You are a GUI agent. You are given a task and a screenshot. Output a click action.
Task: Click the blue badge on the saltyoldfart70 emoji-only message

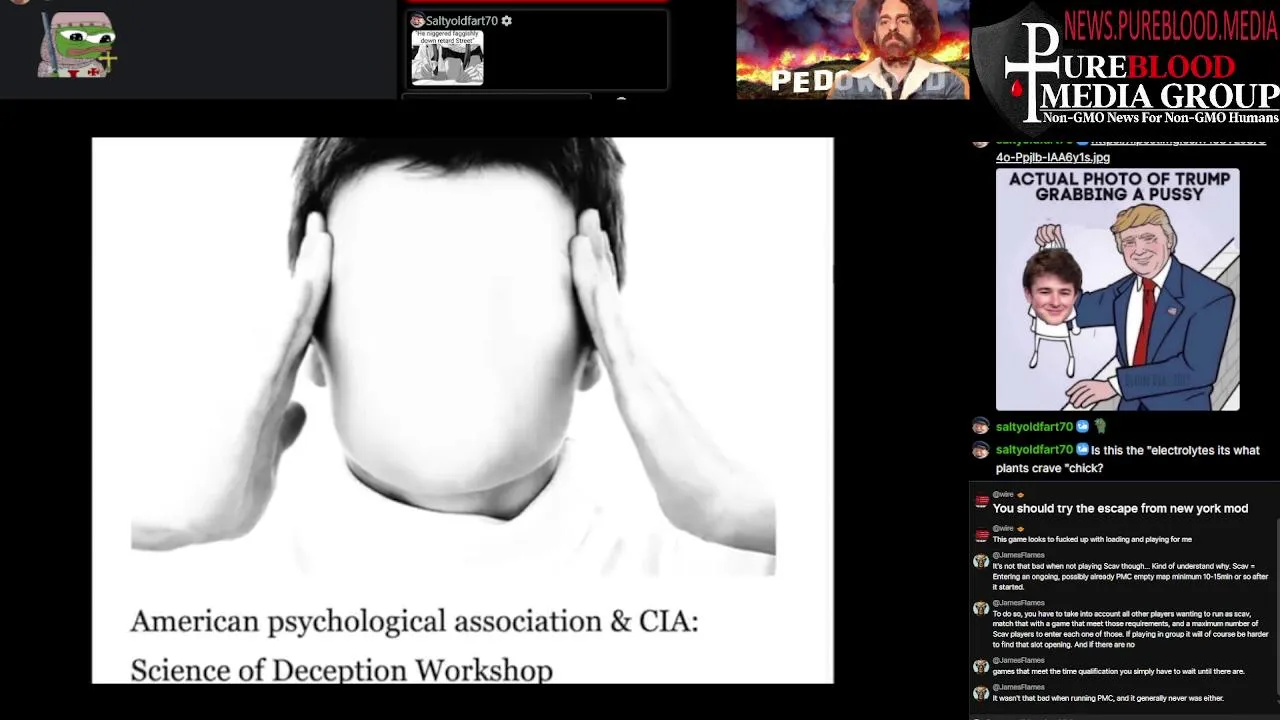1082,427
